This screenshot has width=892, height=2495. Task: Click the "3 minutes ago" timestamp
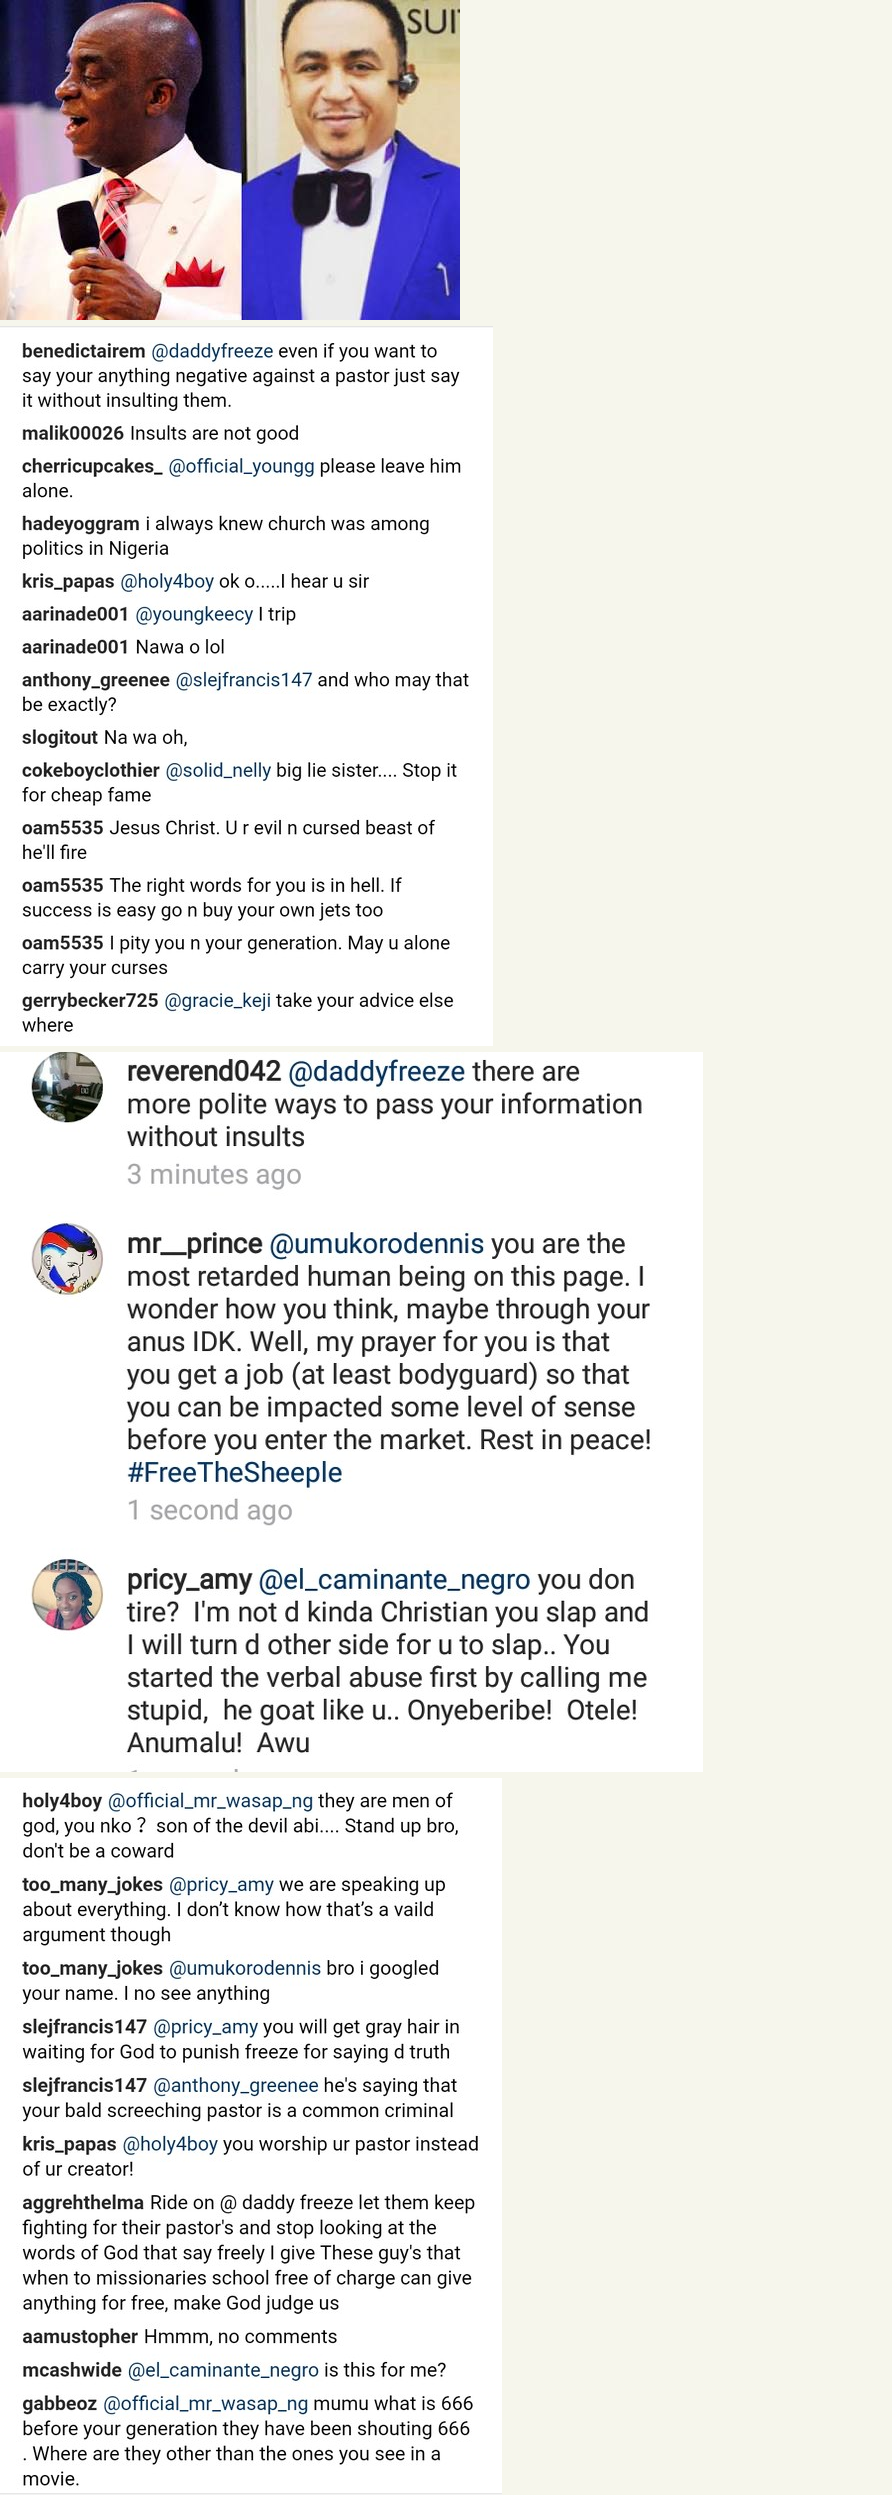[x=213, y=1174]
